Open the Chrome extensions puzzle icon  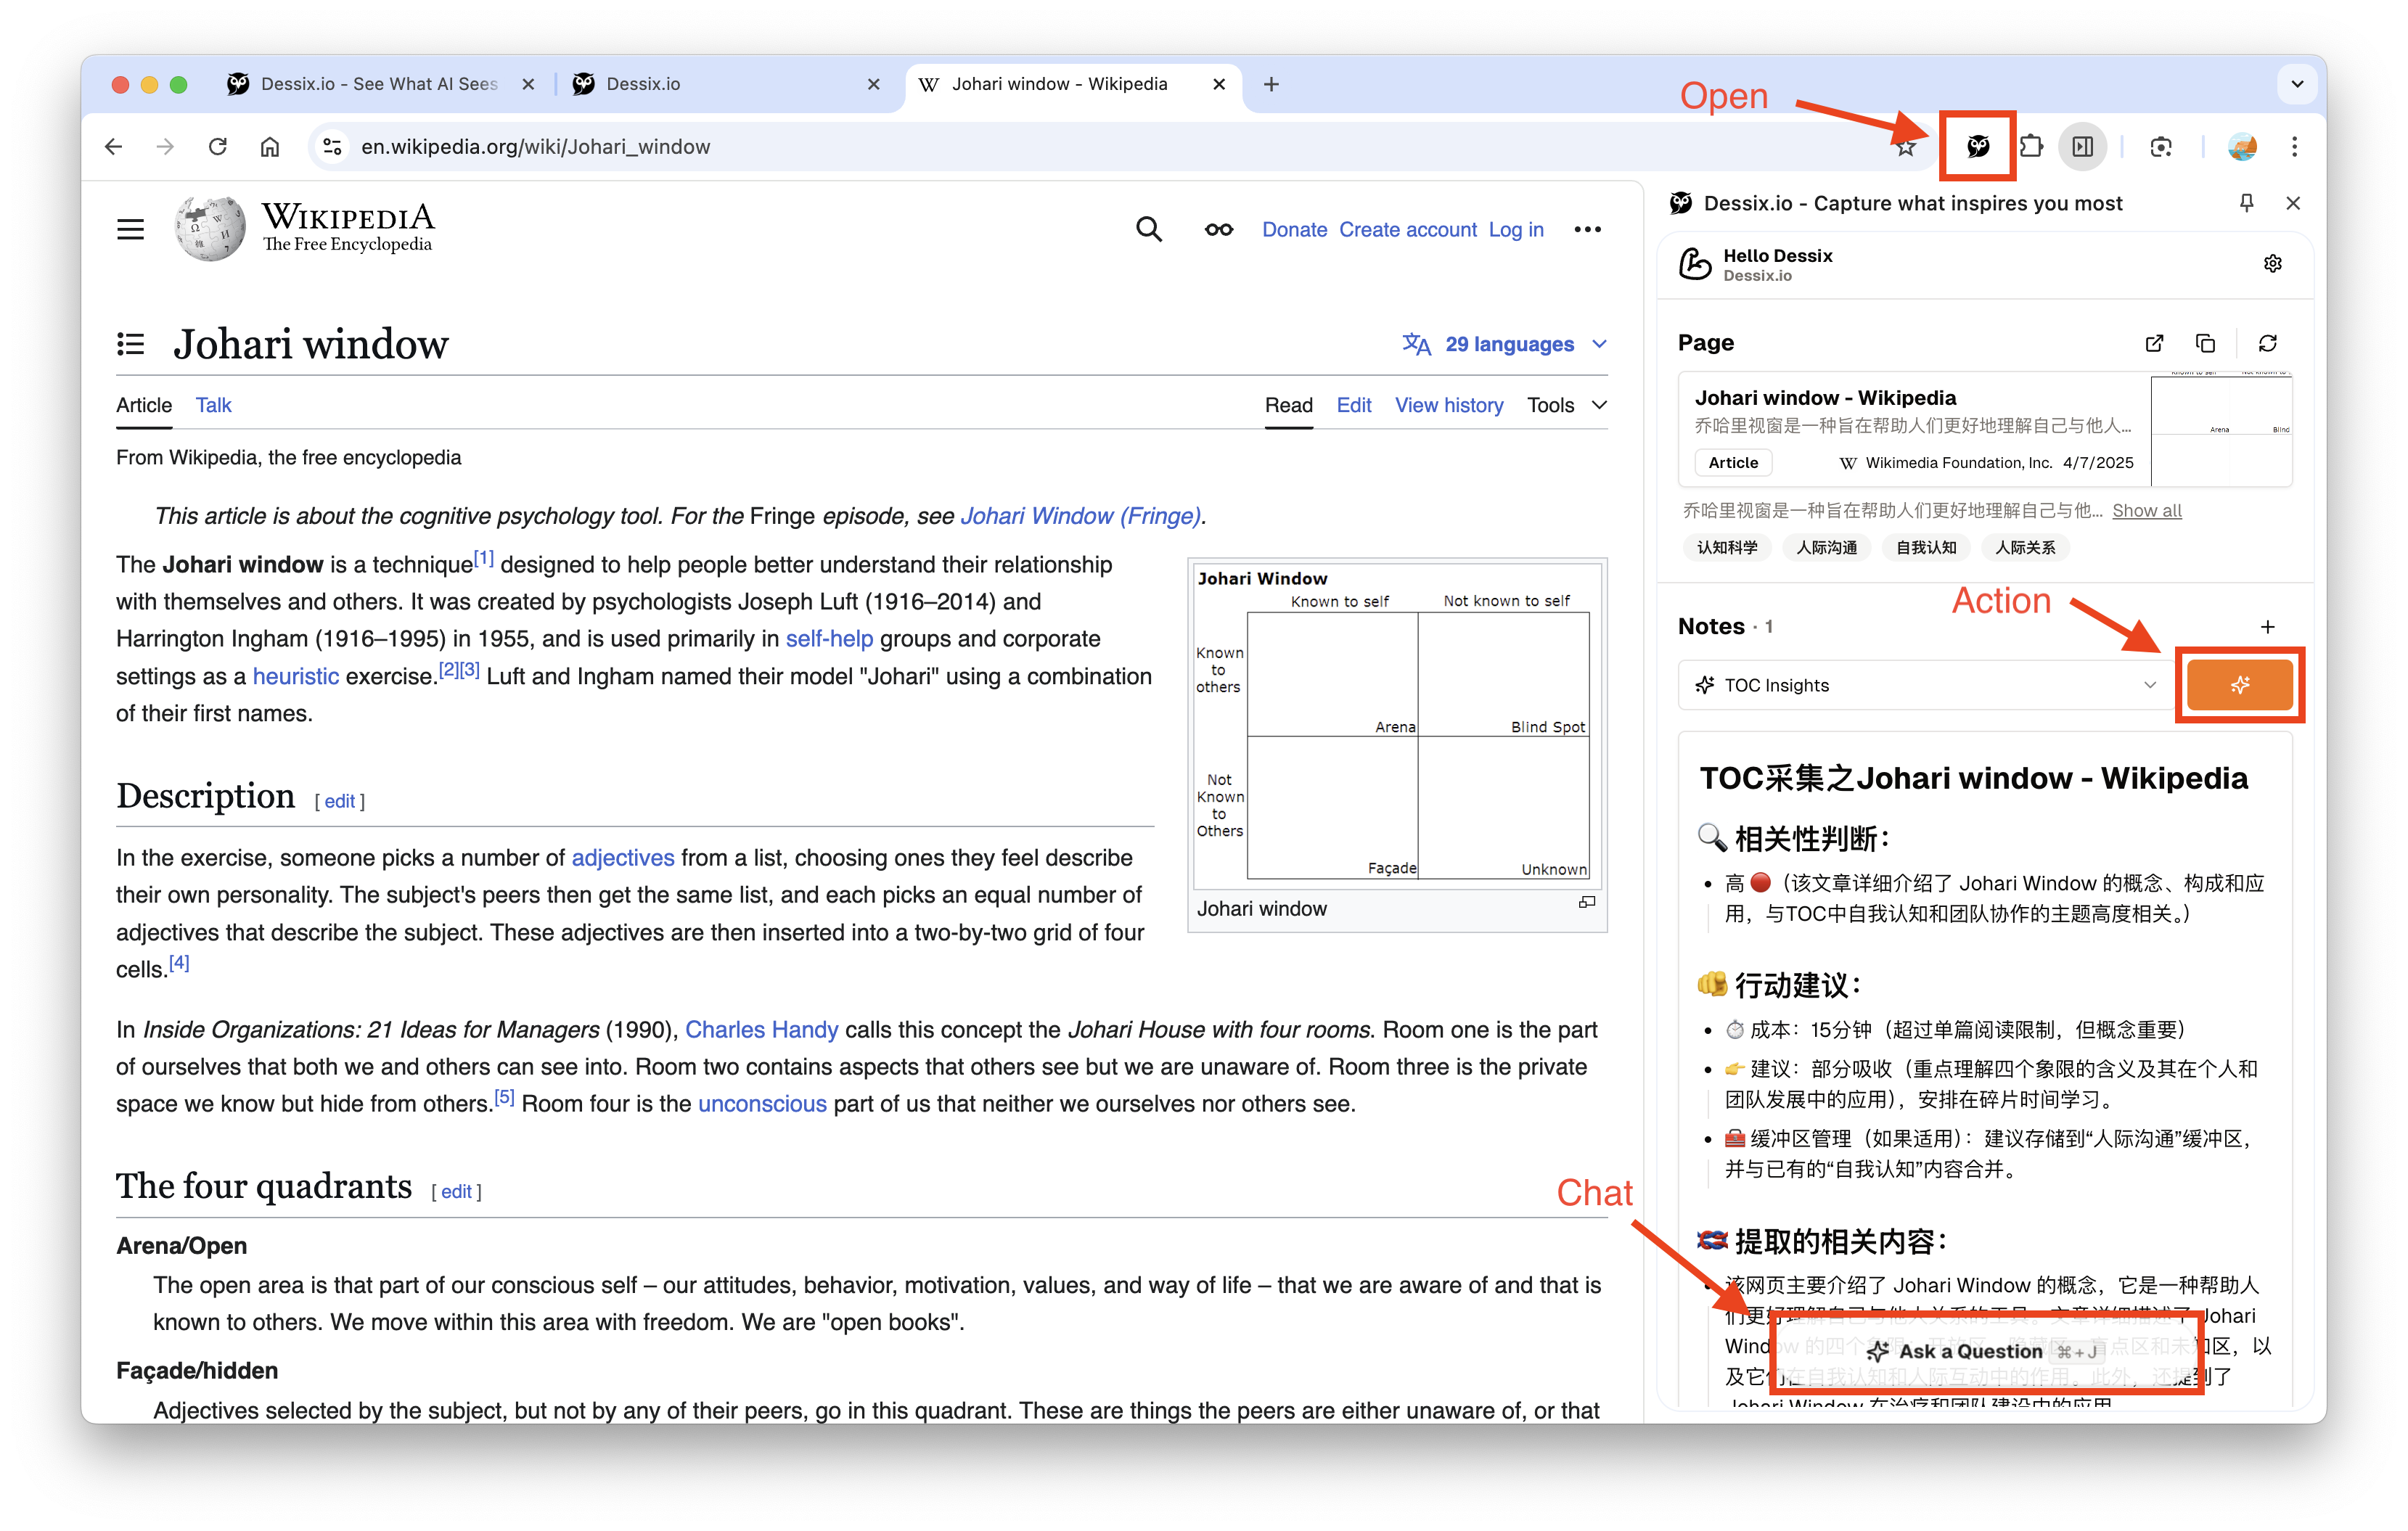point(2030,147)
